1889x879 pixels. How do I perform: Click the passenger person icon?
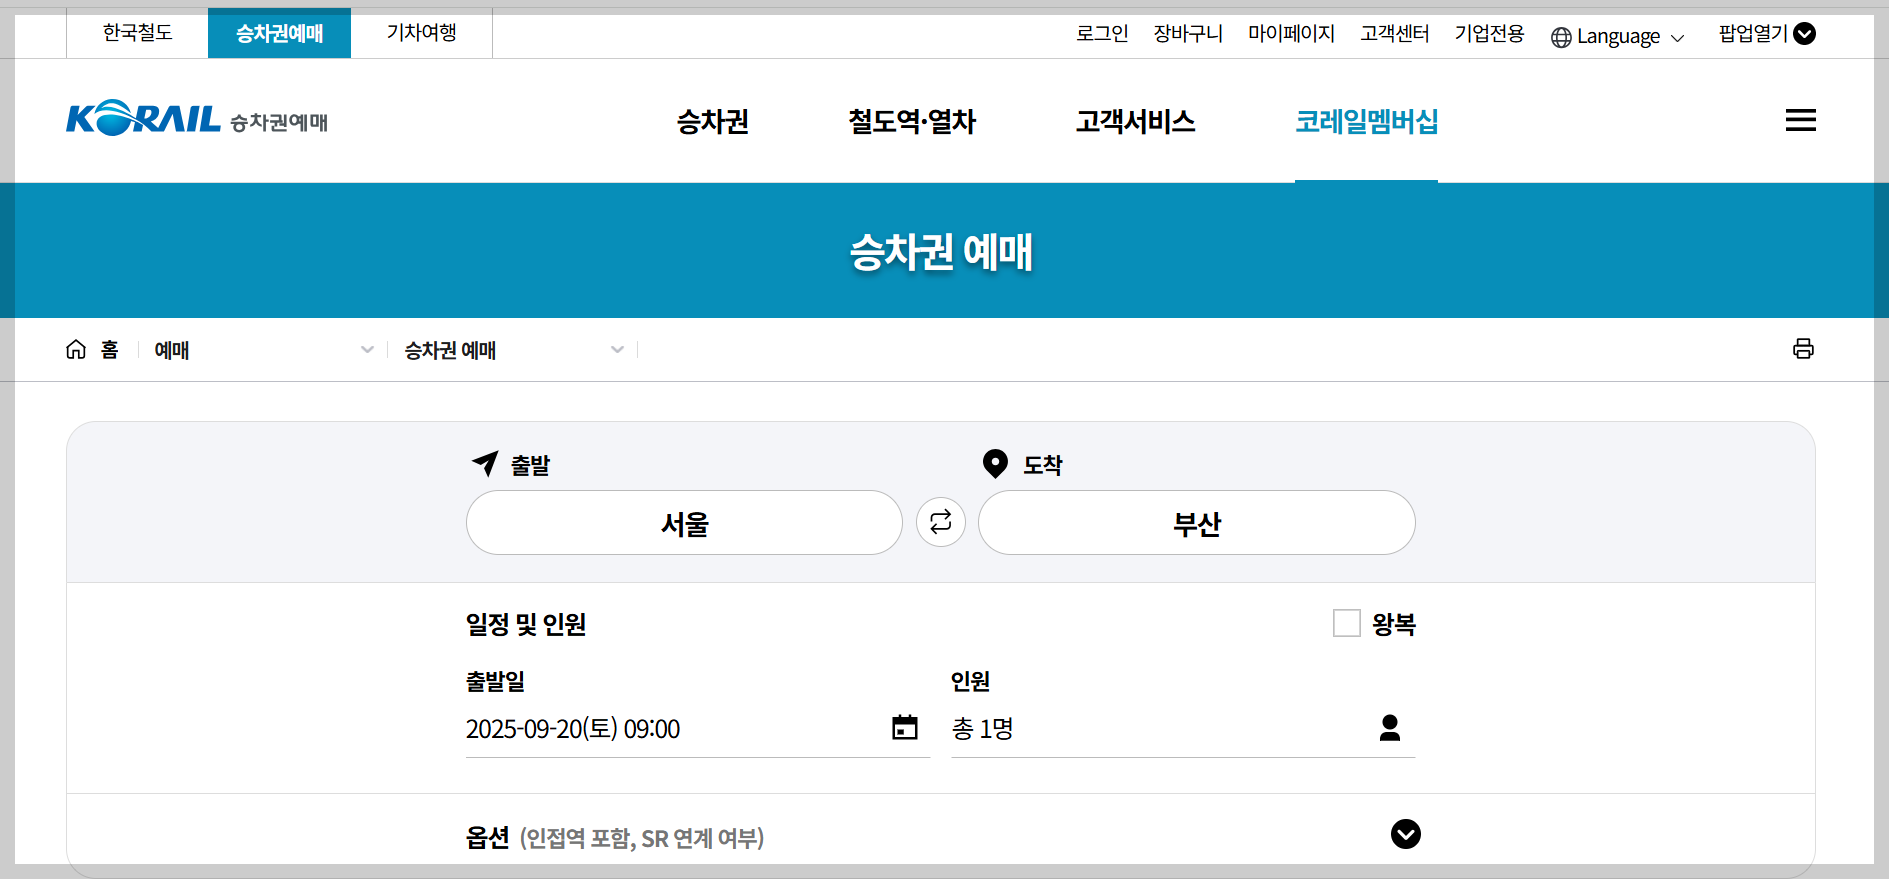point(1390,727)
